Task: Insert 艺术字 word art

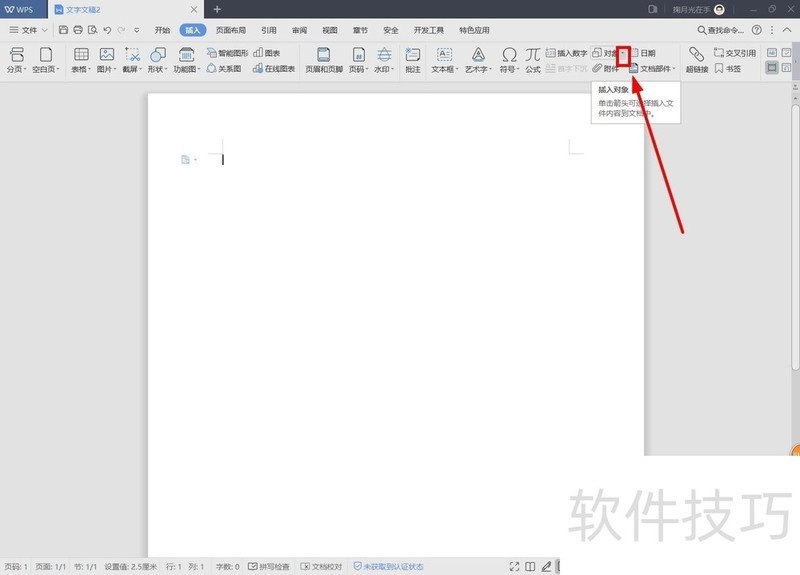Action: click(x=478, y=60)
